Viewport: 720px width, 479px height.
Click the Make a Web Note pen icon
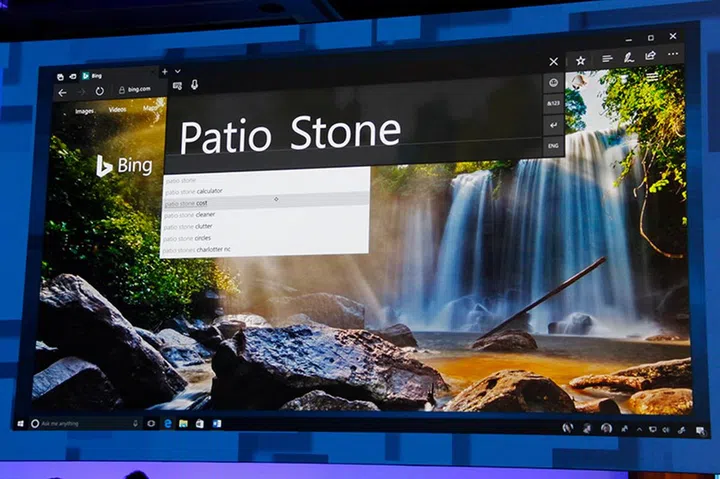629,58
